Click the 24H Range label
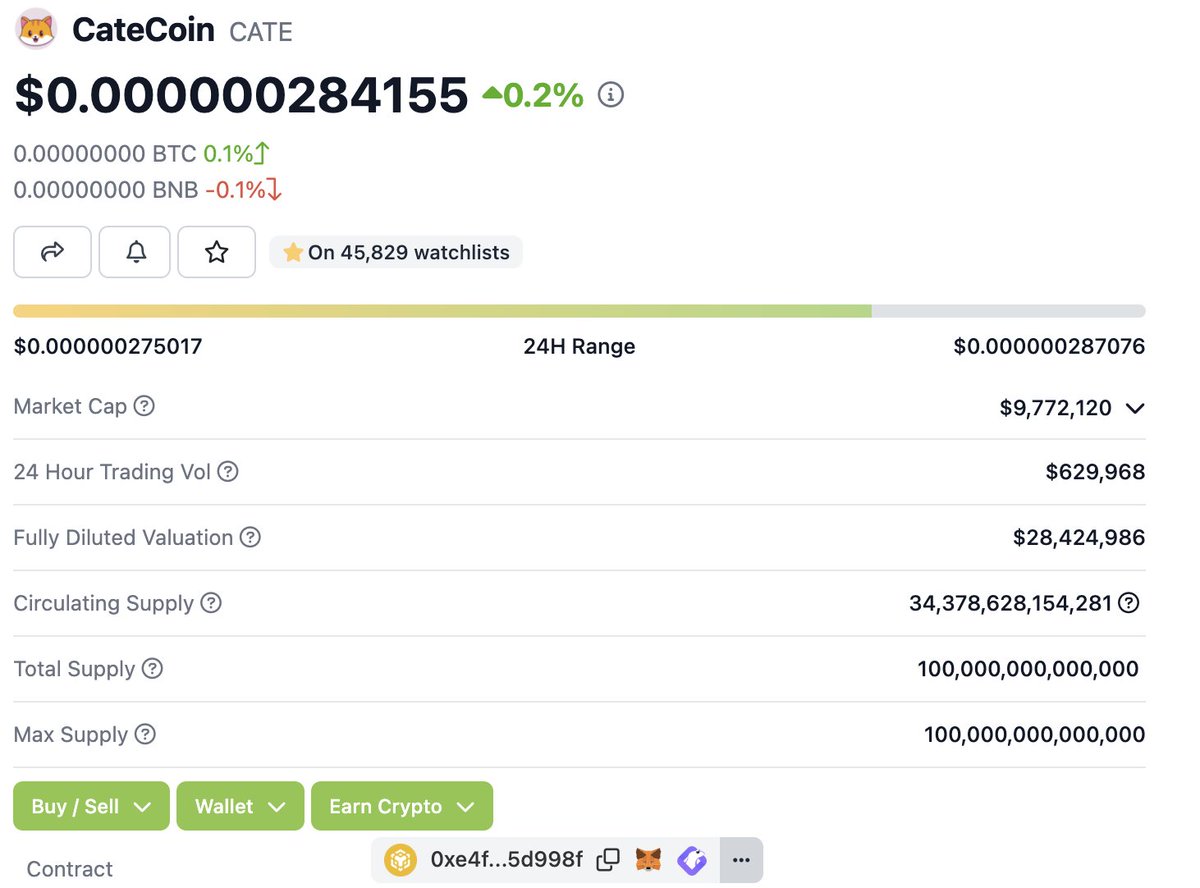This screenshot has height=888, width=1200. tap(579, 347)
